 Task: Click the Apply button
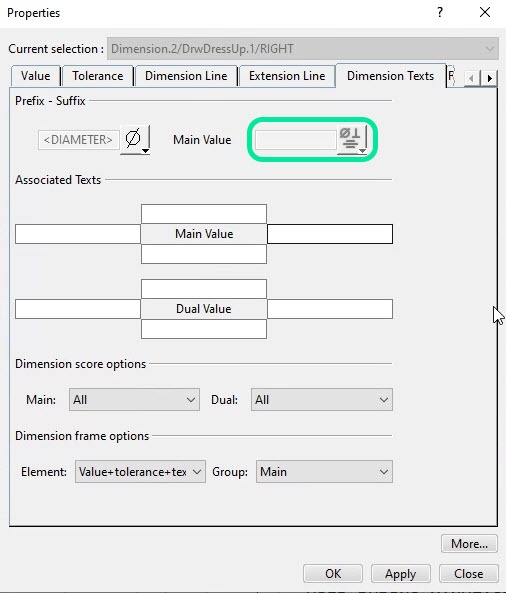(400, 574)
